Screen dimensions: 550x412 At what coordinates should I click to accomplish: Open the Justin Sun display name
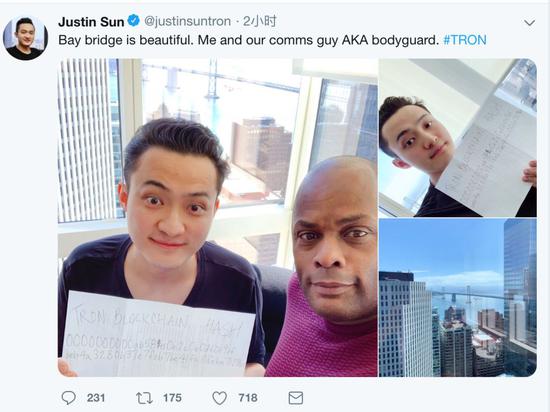pyautogui.click(x=91, y=22)
